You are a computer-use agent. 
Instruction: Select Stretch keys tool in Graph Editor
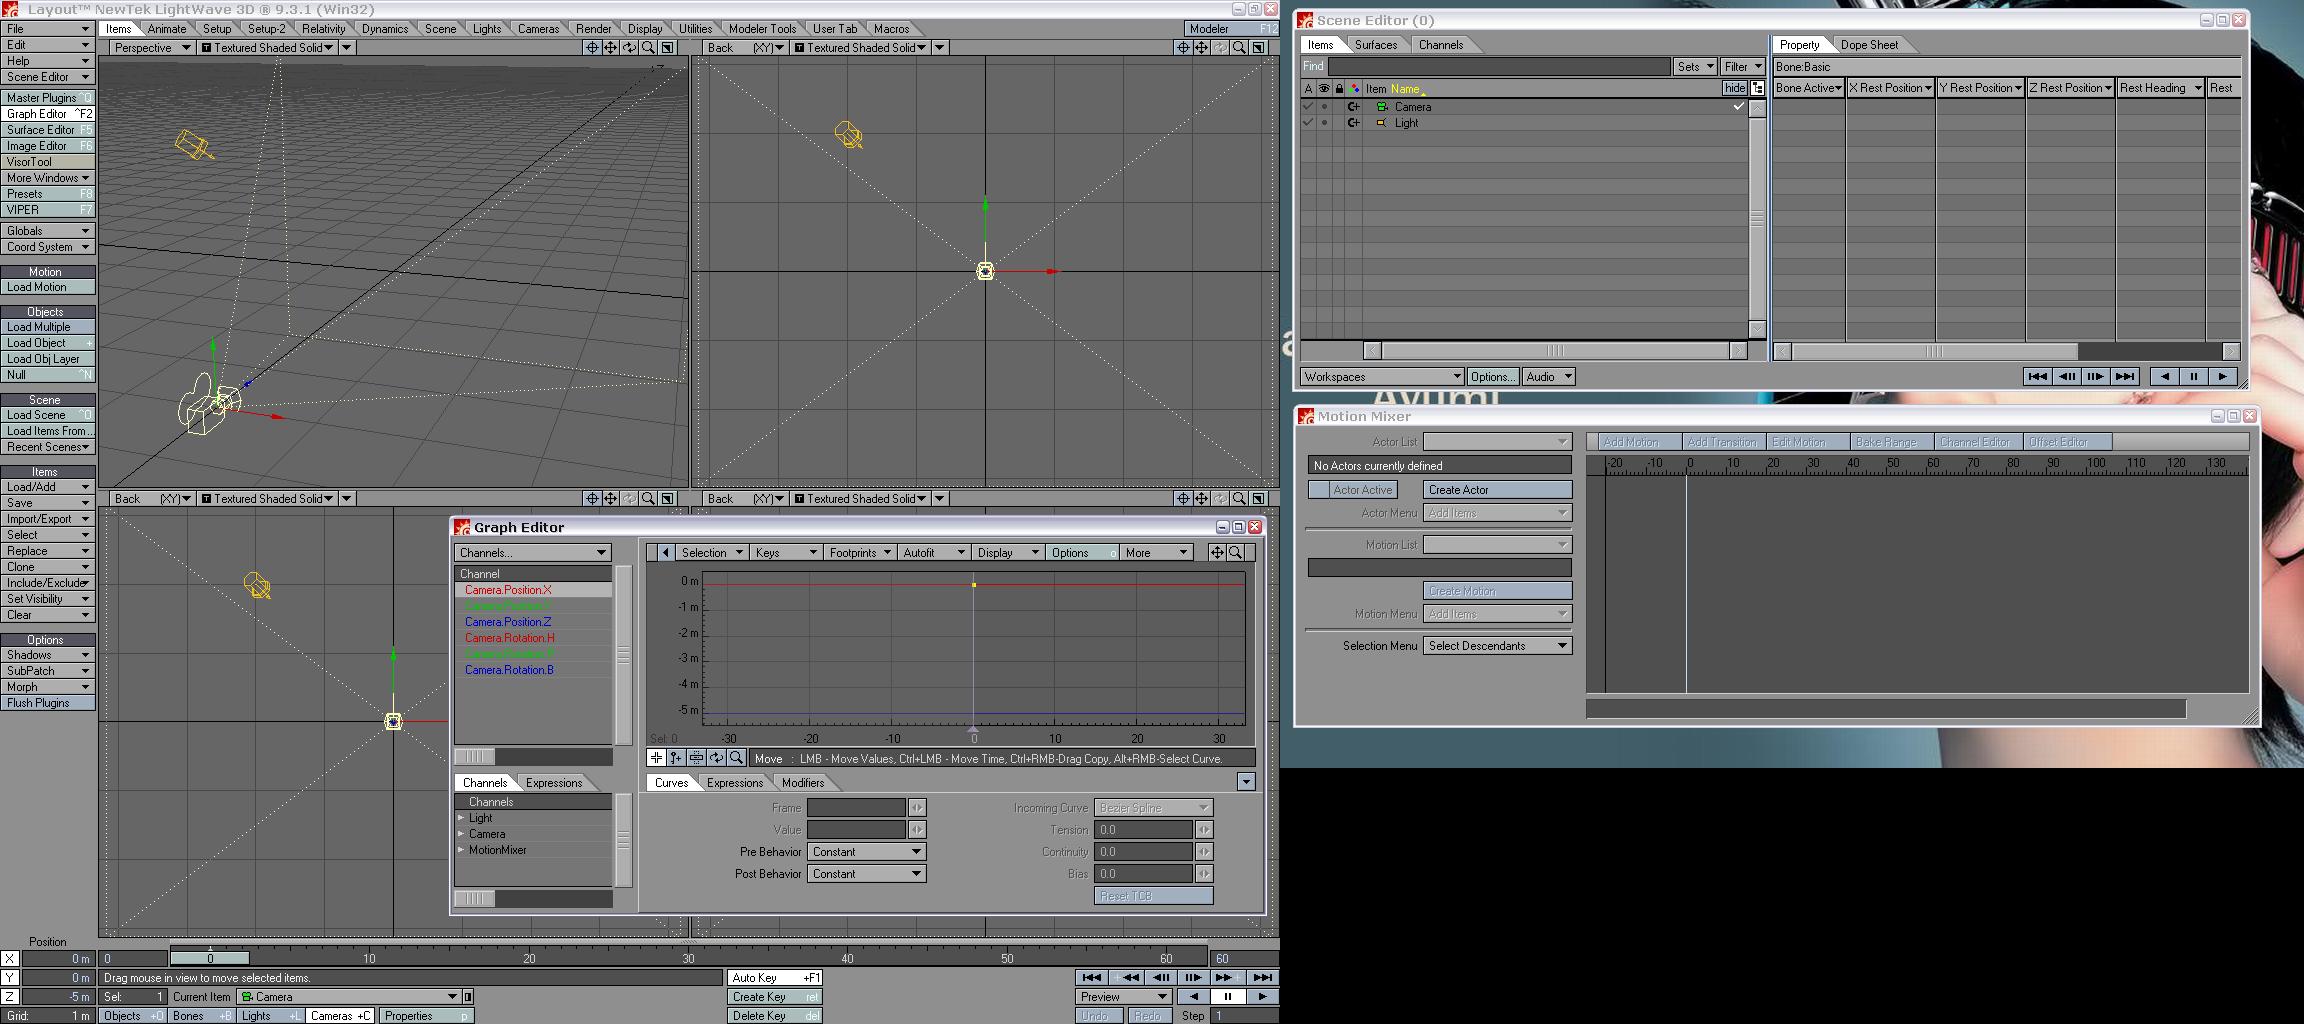point(696,758)
